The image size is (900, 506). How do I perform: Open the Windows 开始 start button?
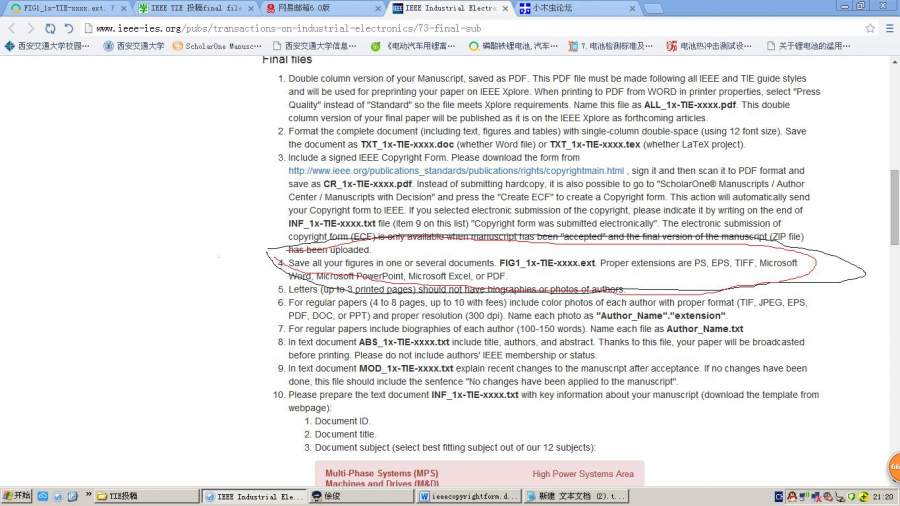17,496
